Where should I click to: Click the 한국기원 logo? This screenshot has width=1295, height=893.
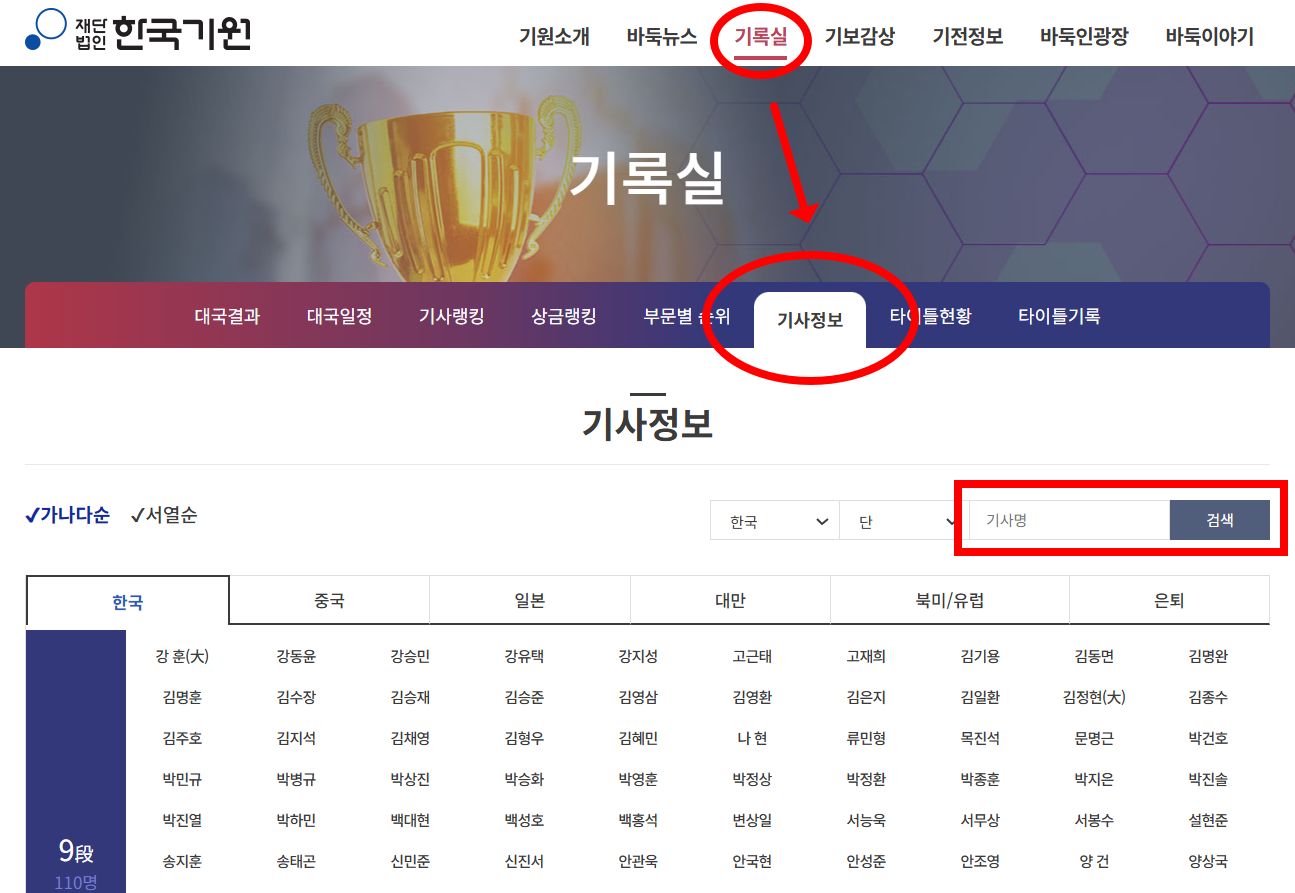140,32
